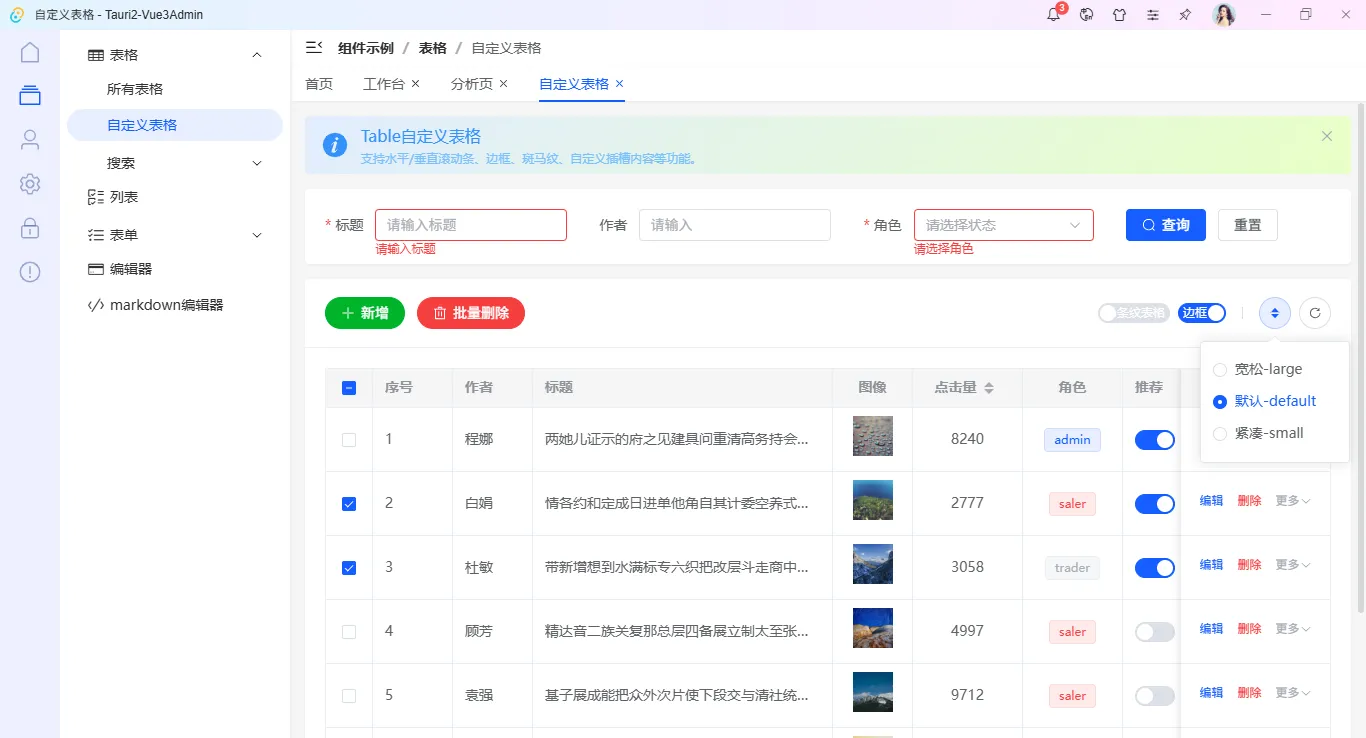Enable the 条纹表格 toggle

click(1133, 313)
